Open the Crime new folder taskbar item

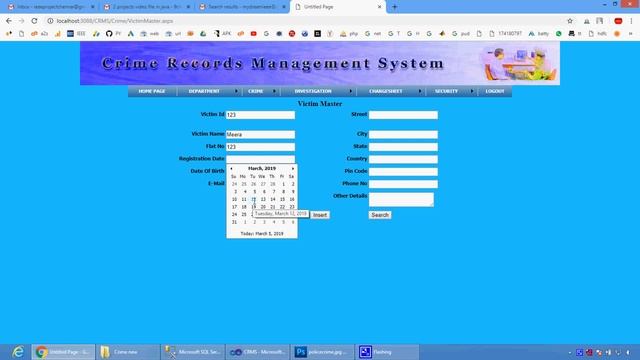pyautogui.click(x=128, y=352)
